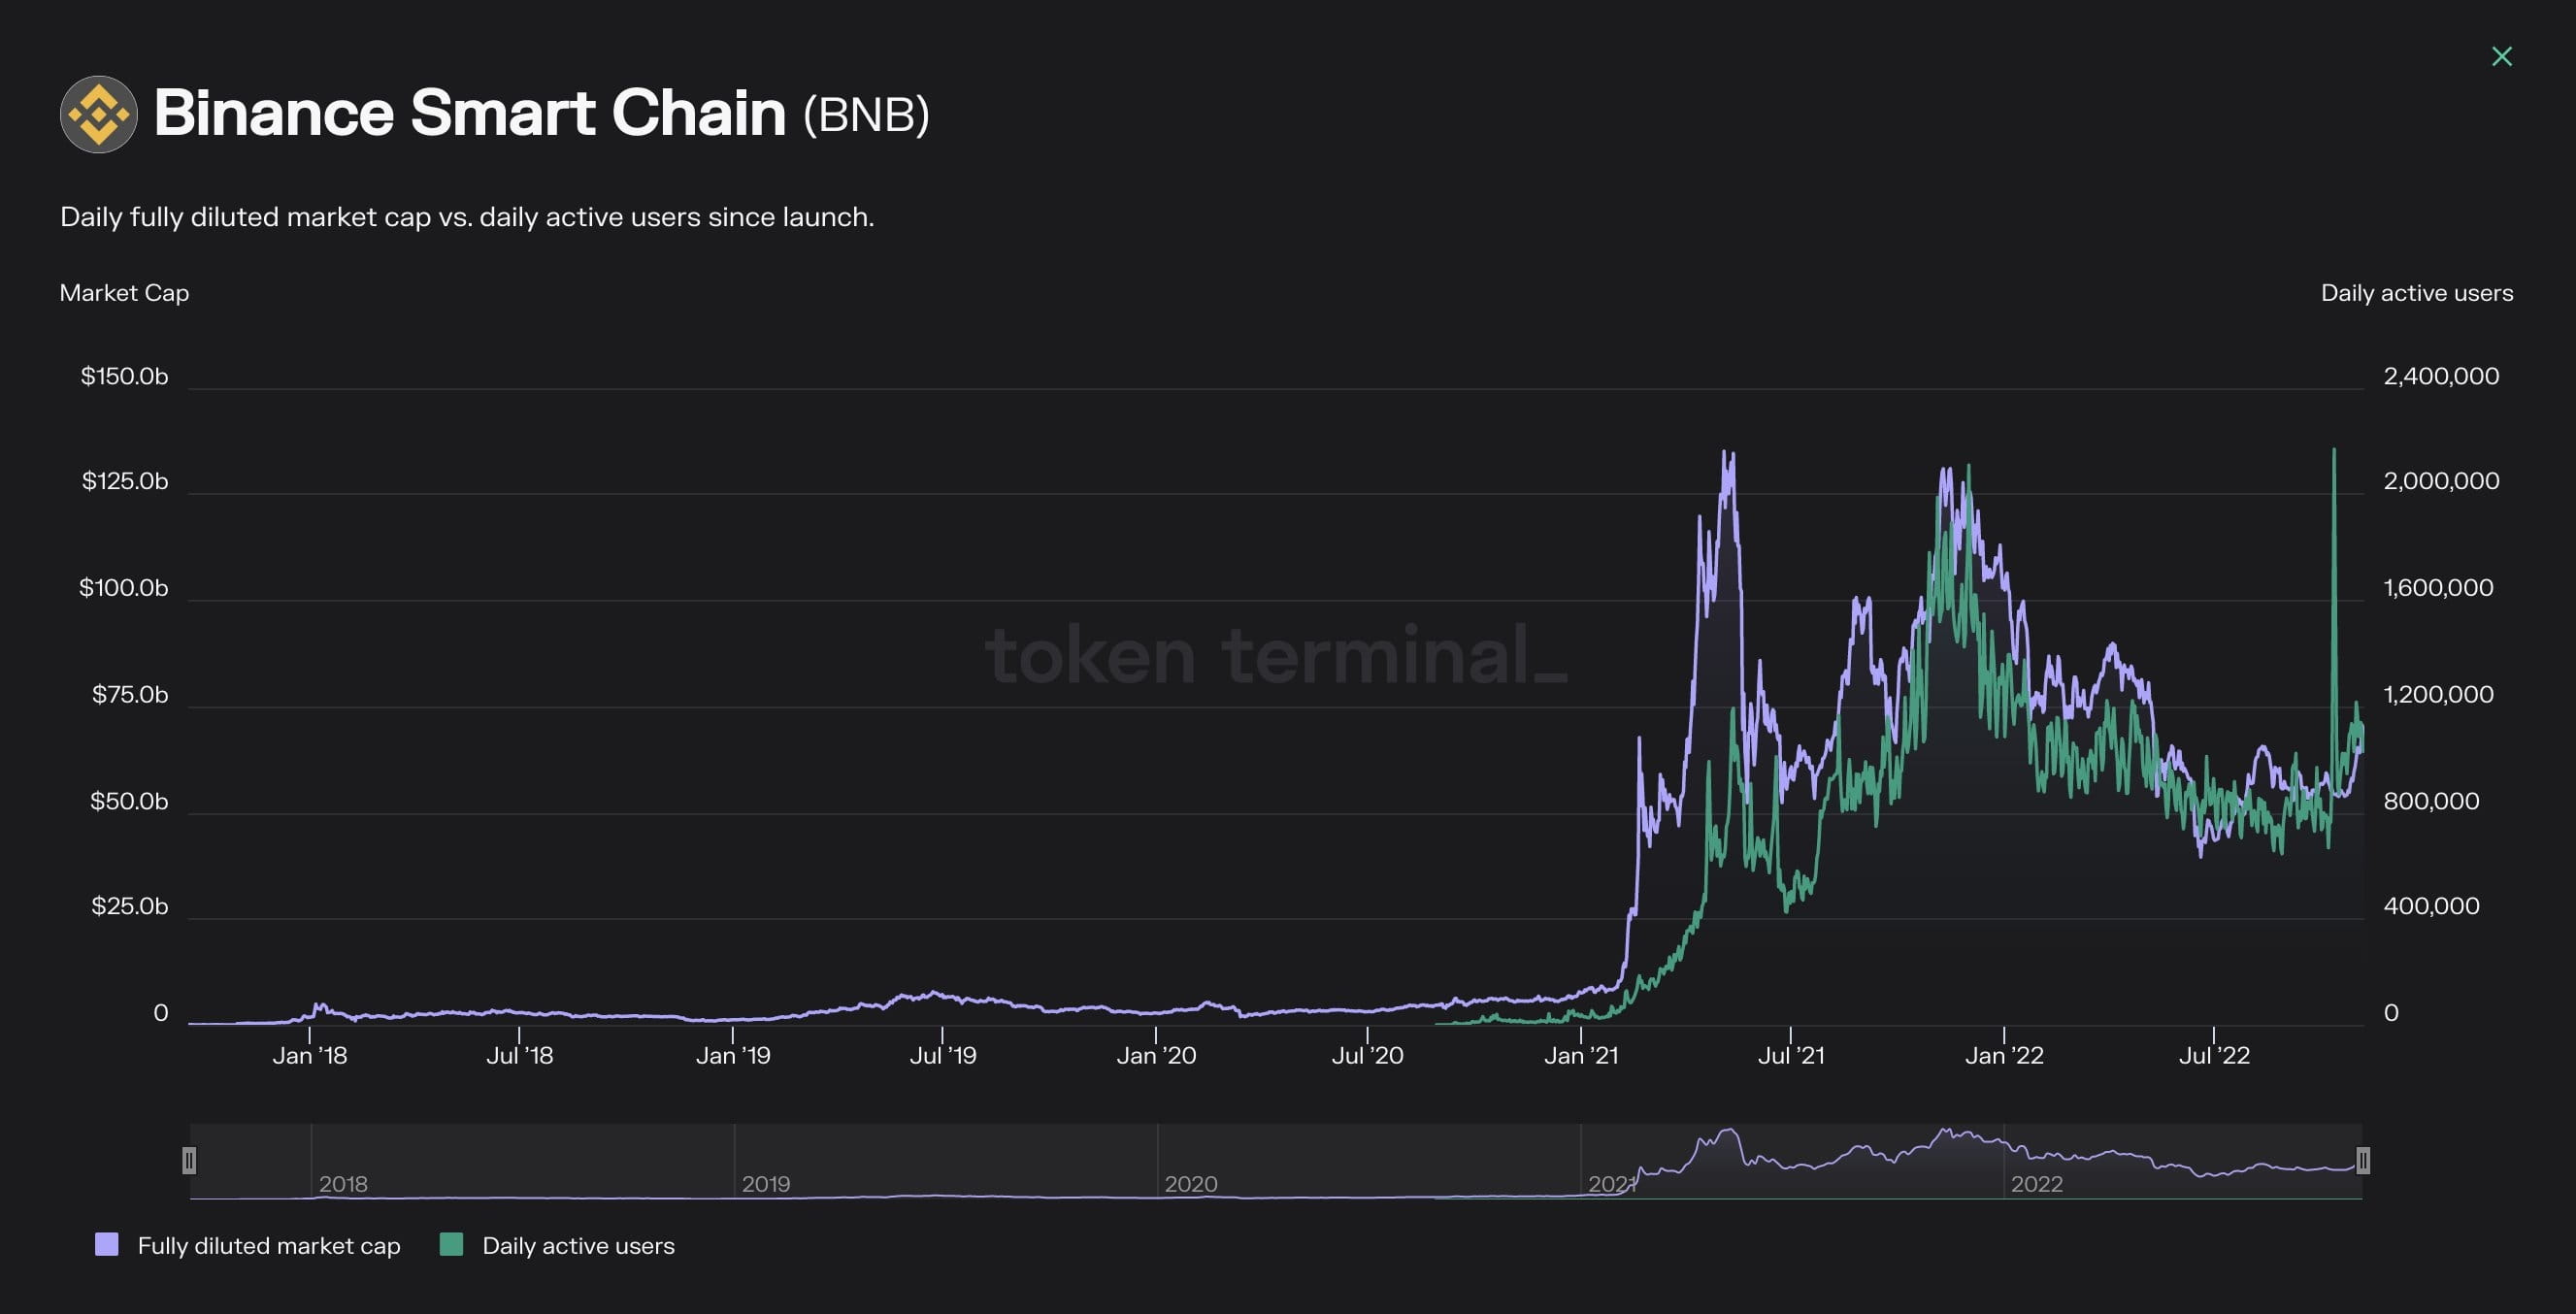Viewport: 2576px width, 1314px height.
Task: Toggle the Fully diluted market cap series
Action: (268, 1245)
